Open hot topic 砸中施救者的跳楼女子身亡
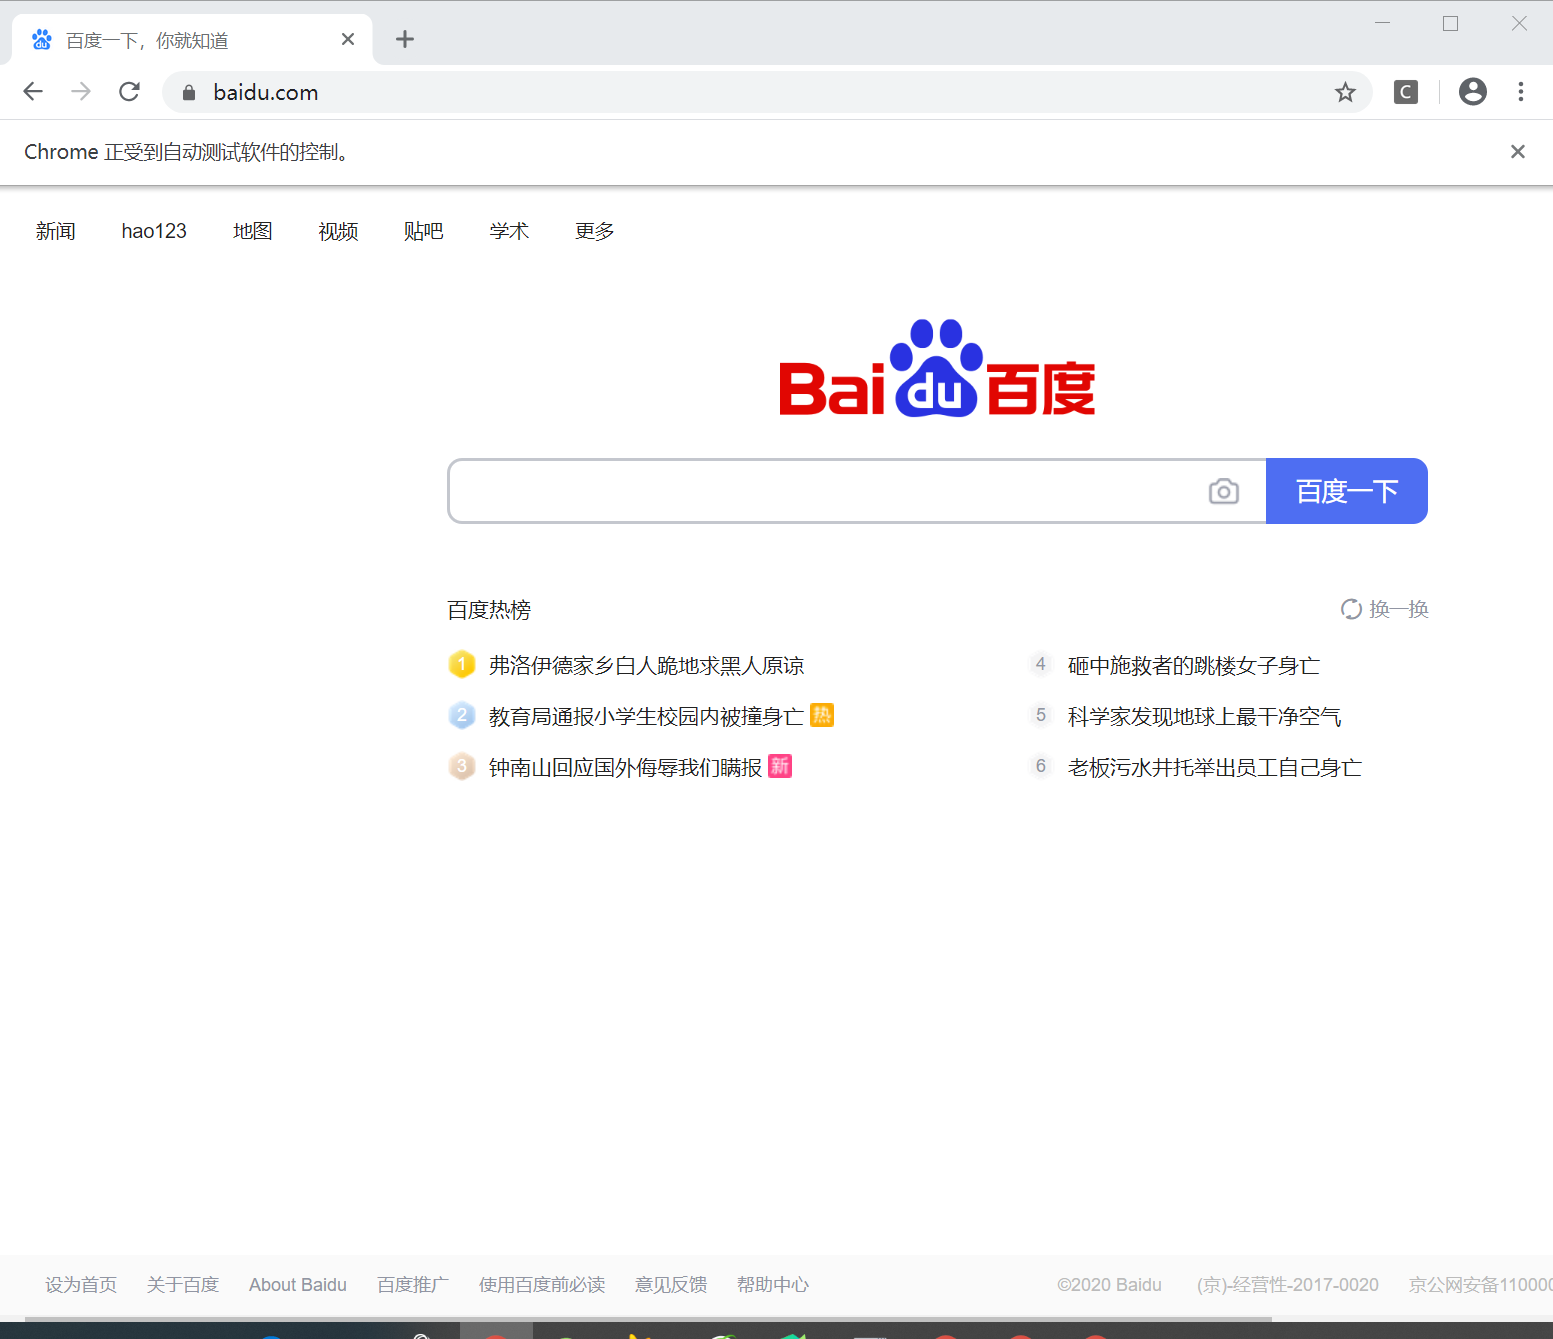This screenshot has width=1553, height=1339. [1194, 665]
